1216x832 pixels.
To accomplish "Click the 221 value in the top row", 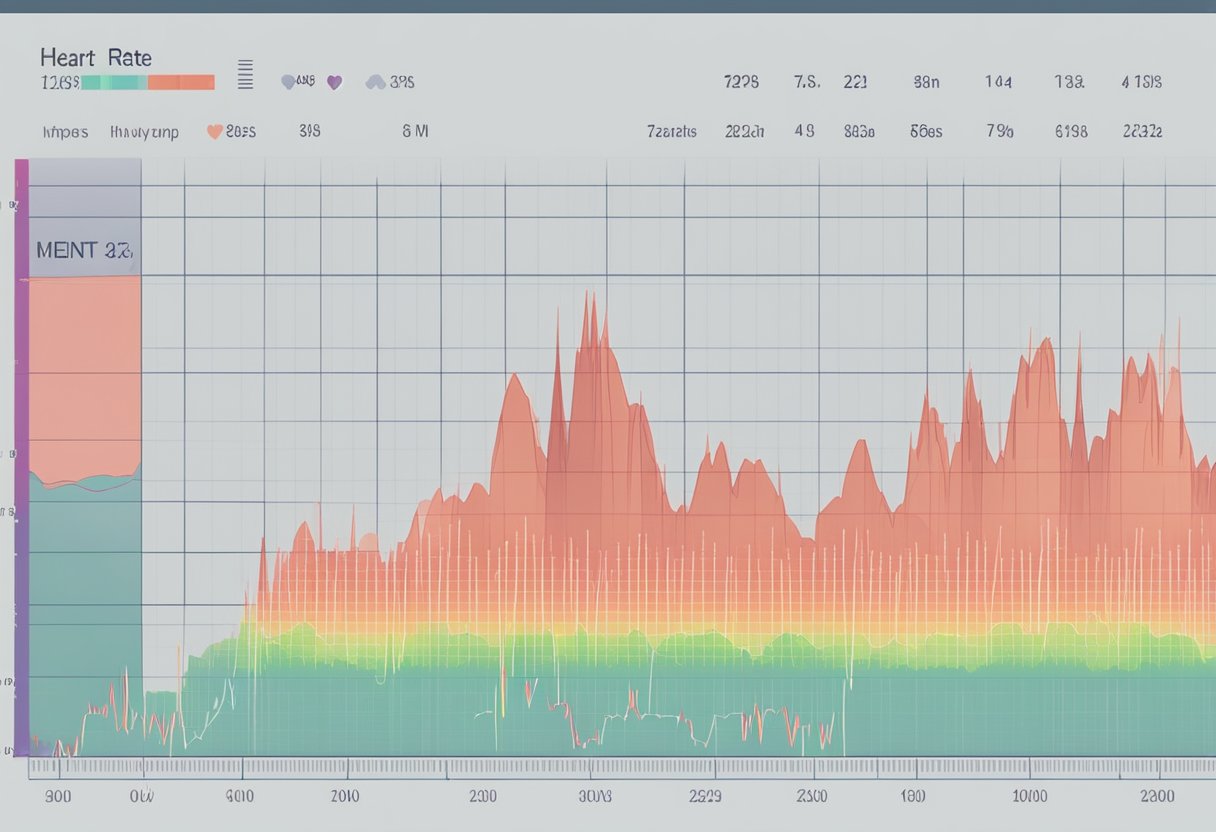I will [855, 82].
